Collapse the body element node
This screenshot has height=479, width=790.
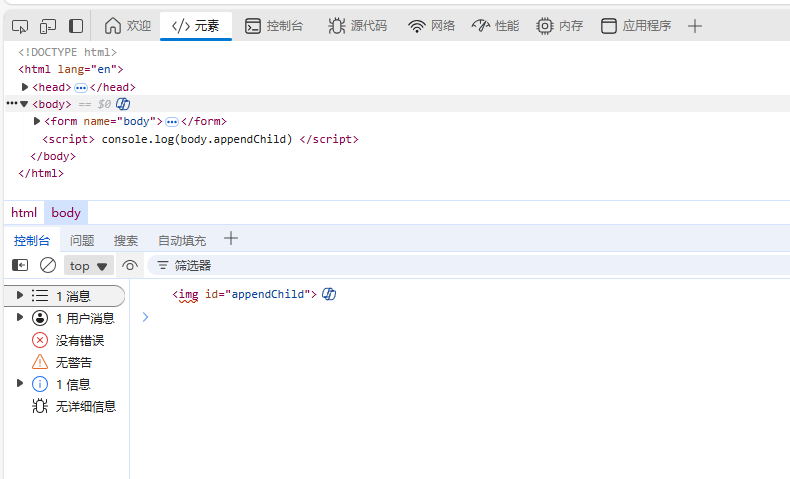[24, 104]
